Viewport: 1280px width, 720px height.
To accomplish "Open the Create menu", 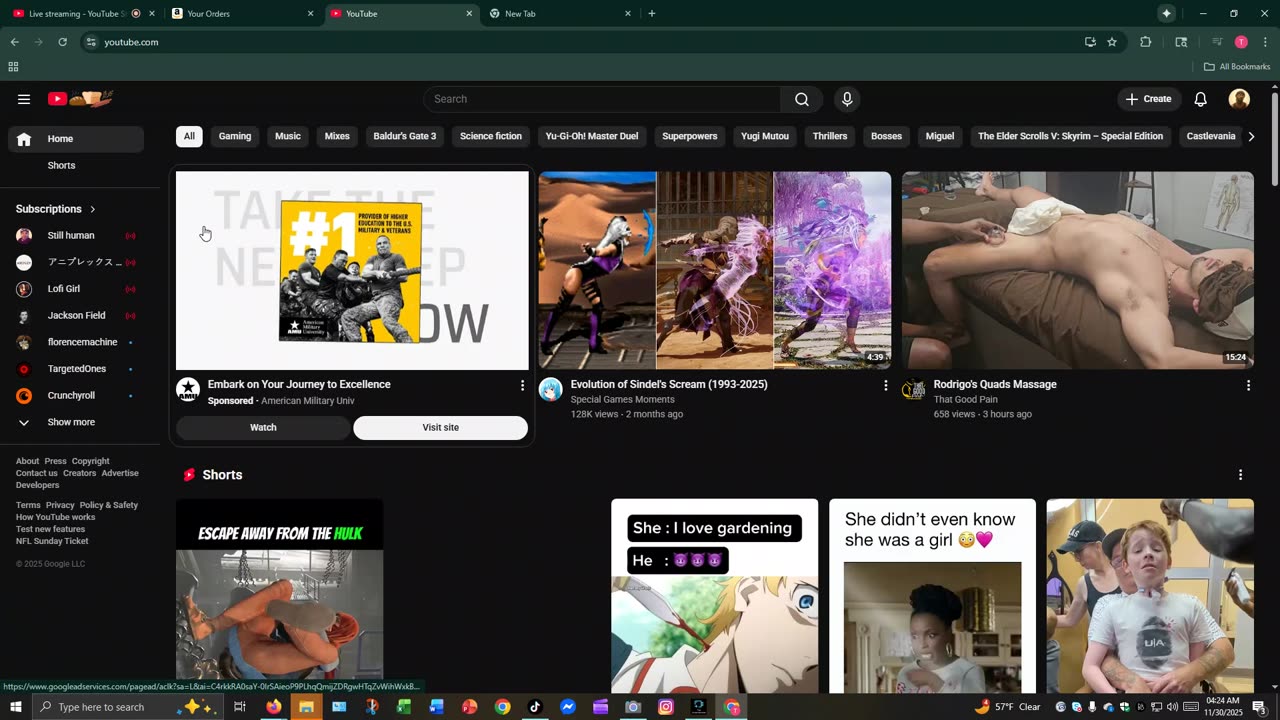I will [1148, 99].
